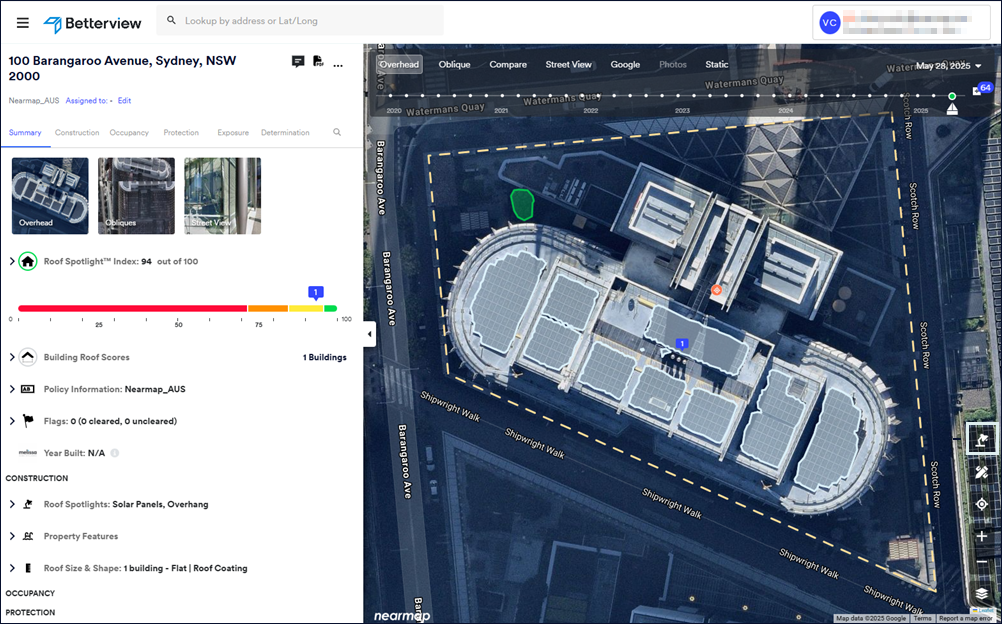
Task: Click the Building Roof Scores house icon
Action: (27, 357)
